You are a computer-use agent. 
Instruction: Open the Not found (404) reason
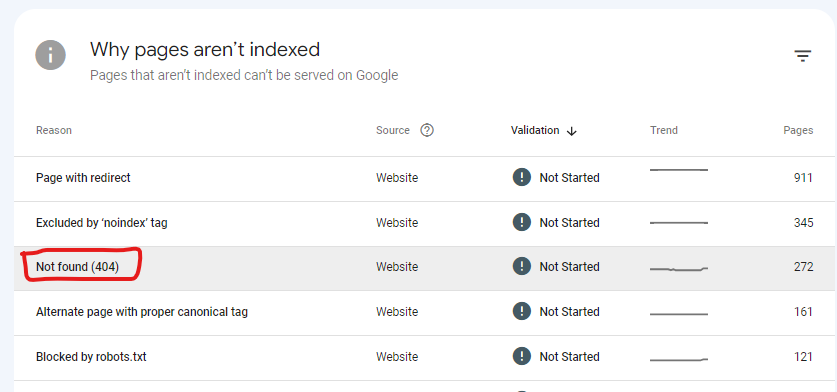pos(77,266)
